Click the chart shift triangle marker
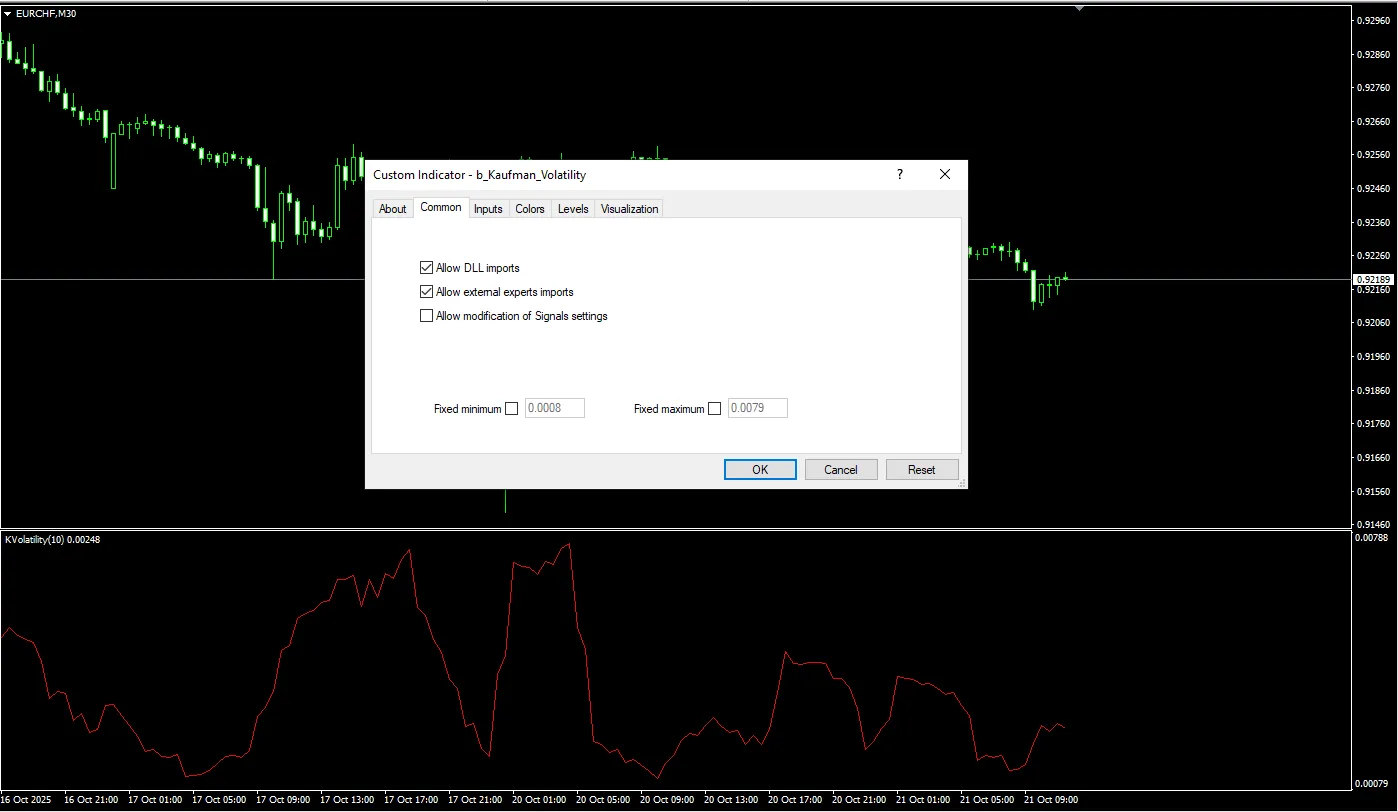This screenshot has height=812, width=1398. coord(1079,8)
